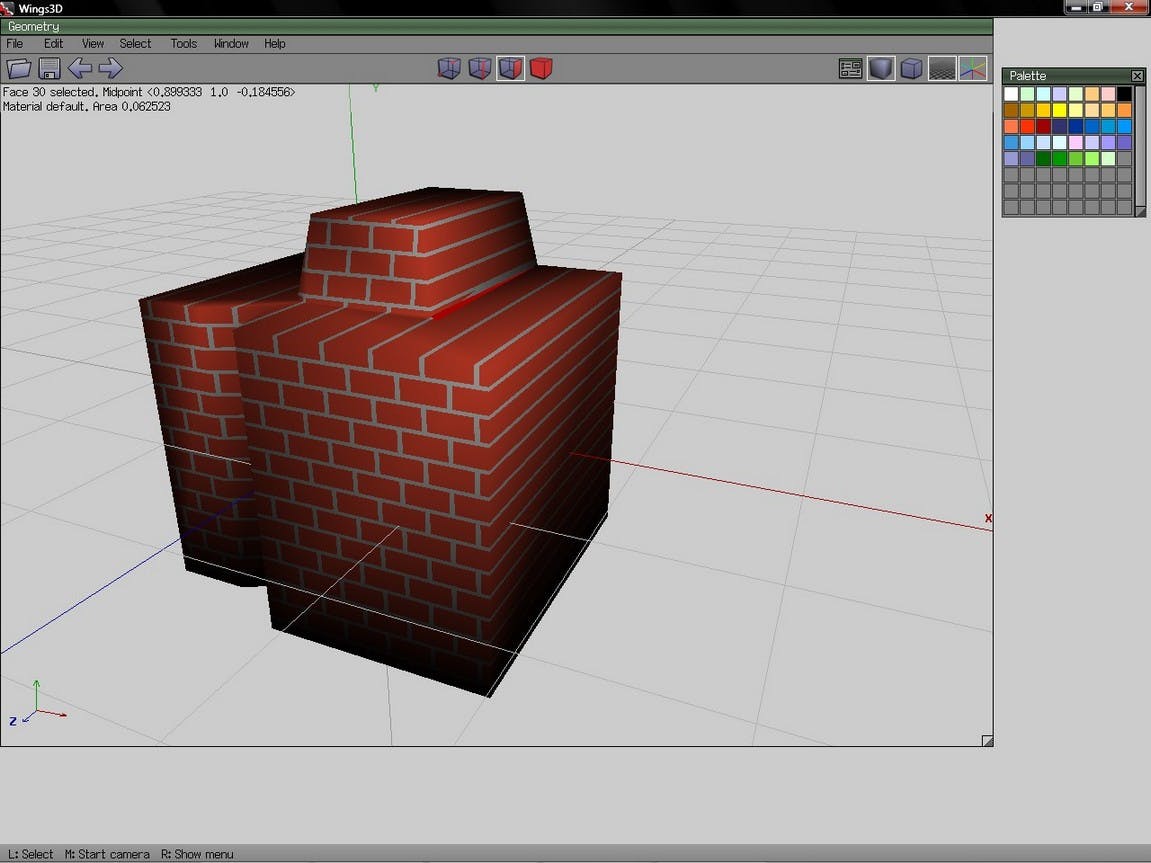
Task: Undo with the left arrow icon
Action: (79, 68)
